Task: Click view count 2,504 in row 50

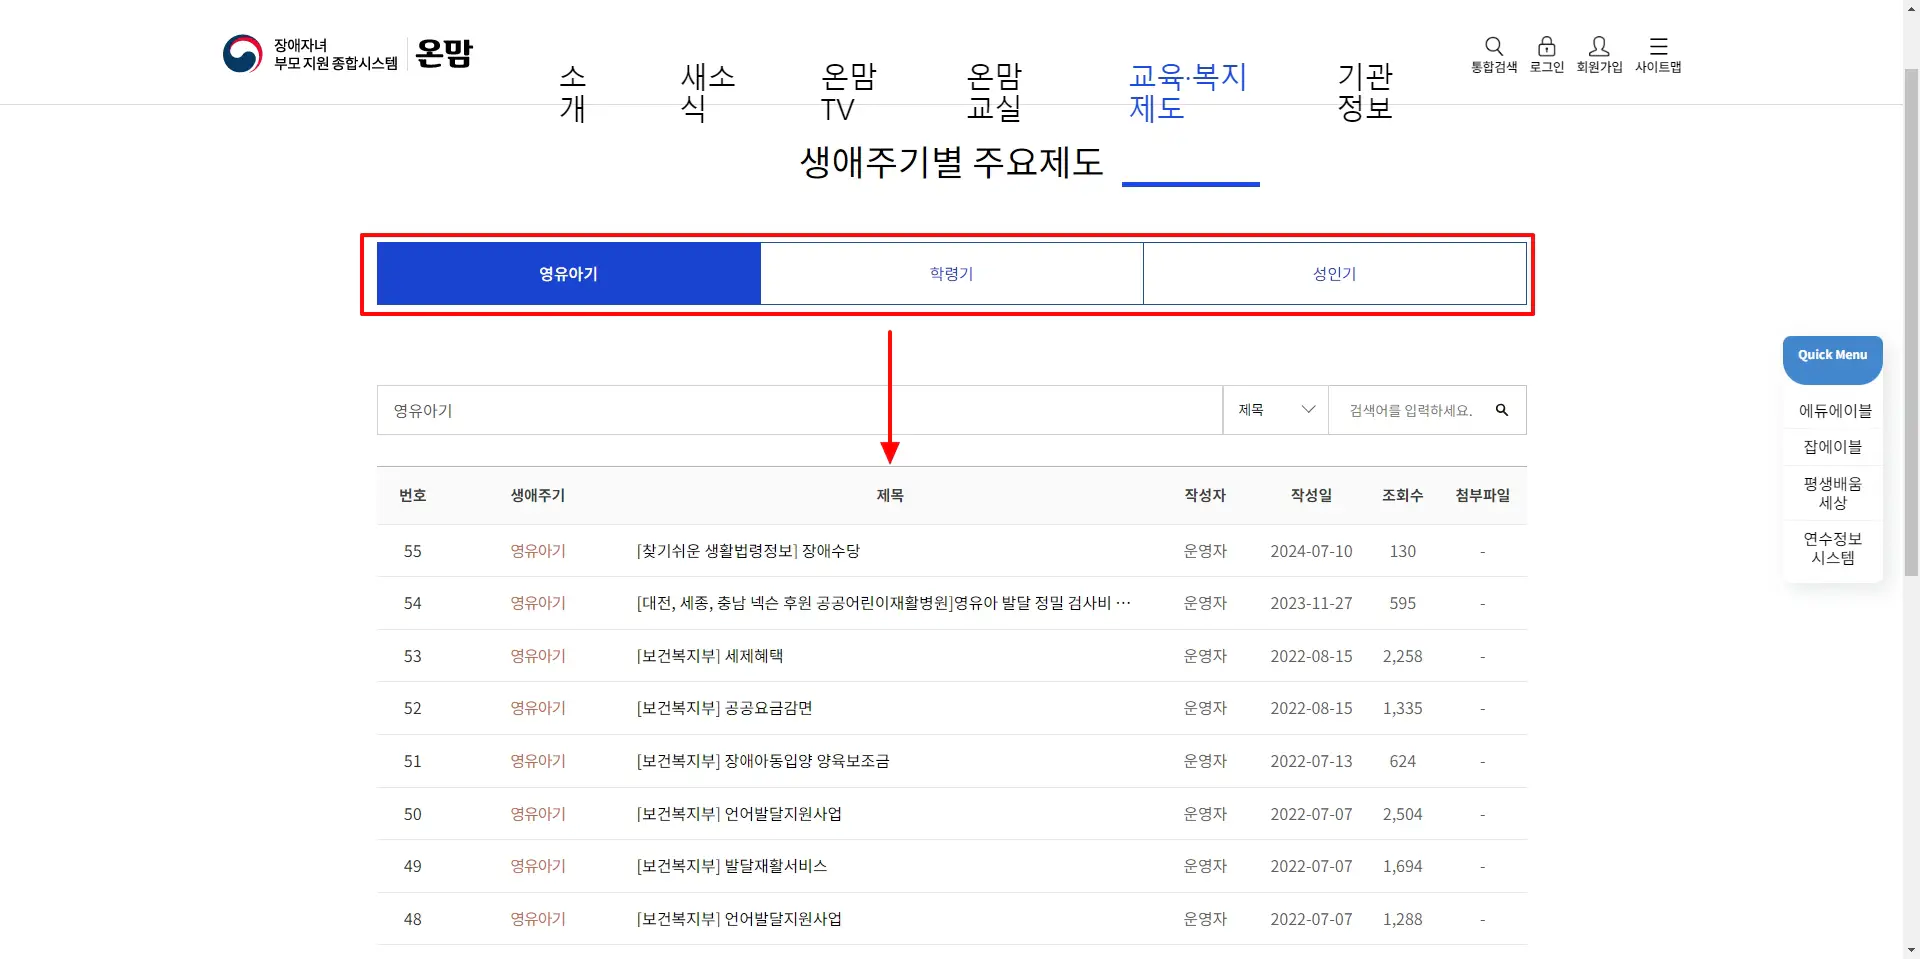Action: 1402,814
